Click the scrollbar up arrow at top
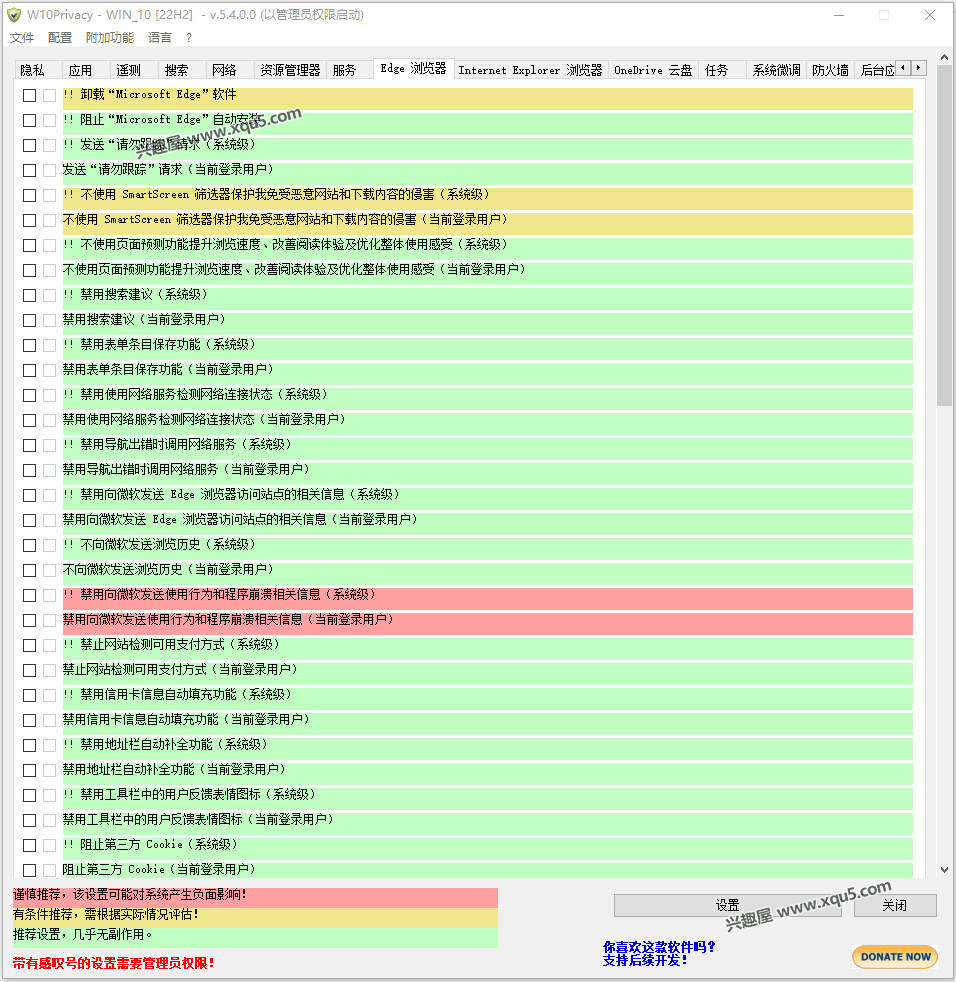The image size is (956, 982). (x=944, y=58)
